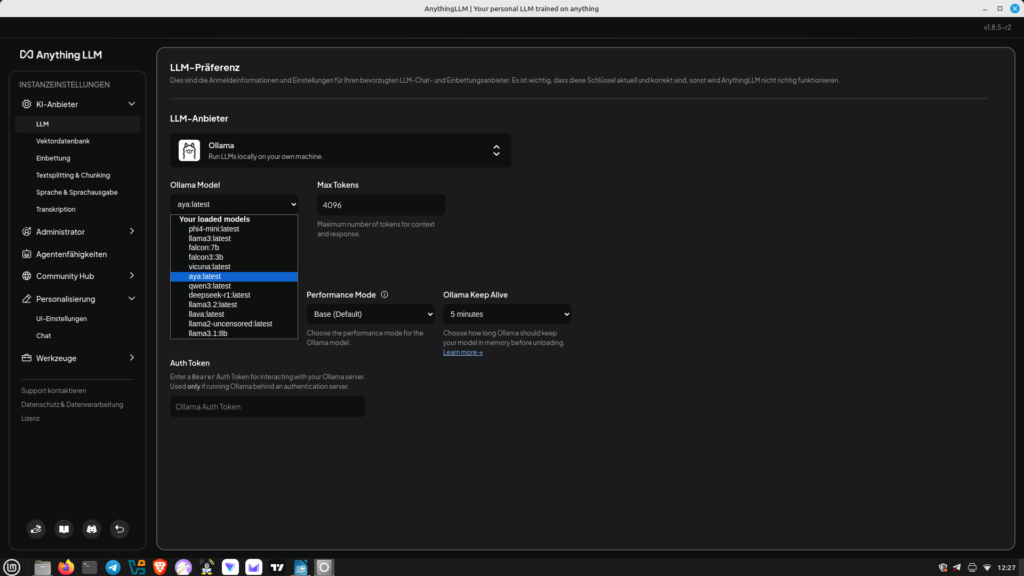Select llama3:latest from model list
This screenshot has width=1024, height=576.
[x=234, y=238]
